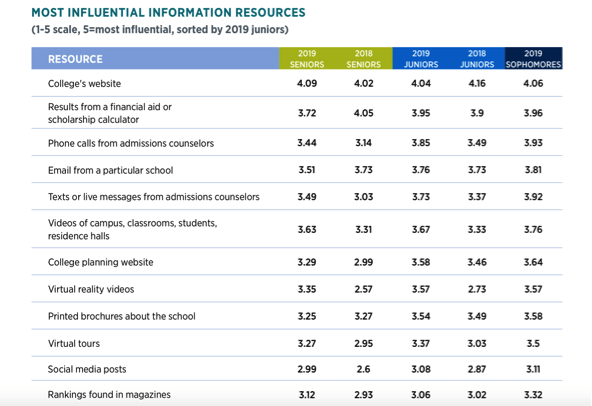
Task: Select Email from a particular school row
Action: click(297, 170)
